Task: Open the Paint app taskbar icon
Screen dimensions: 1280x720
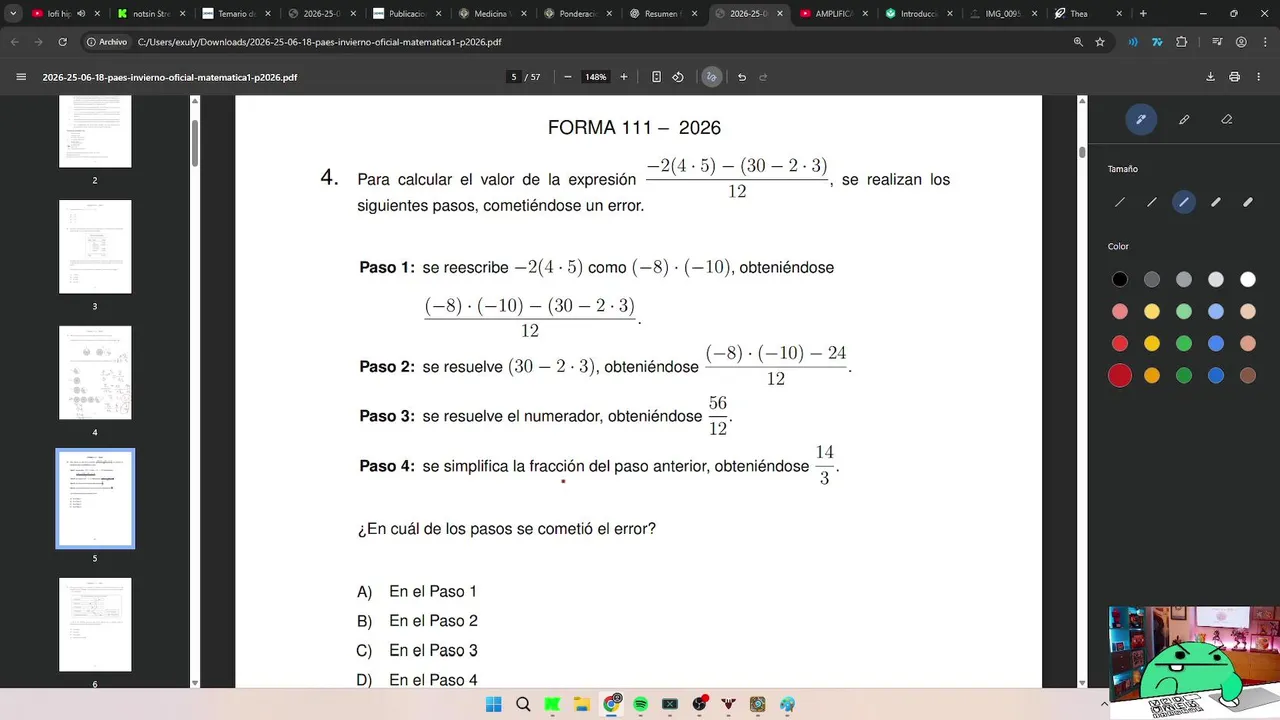Action: point(788,704)
